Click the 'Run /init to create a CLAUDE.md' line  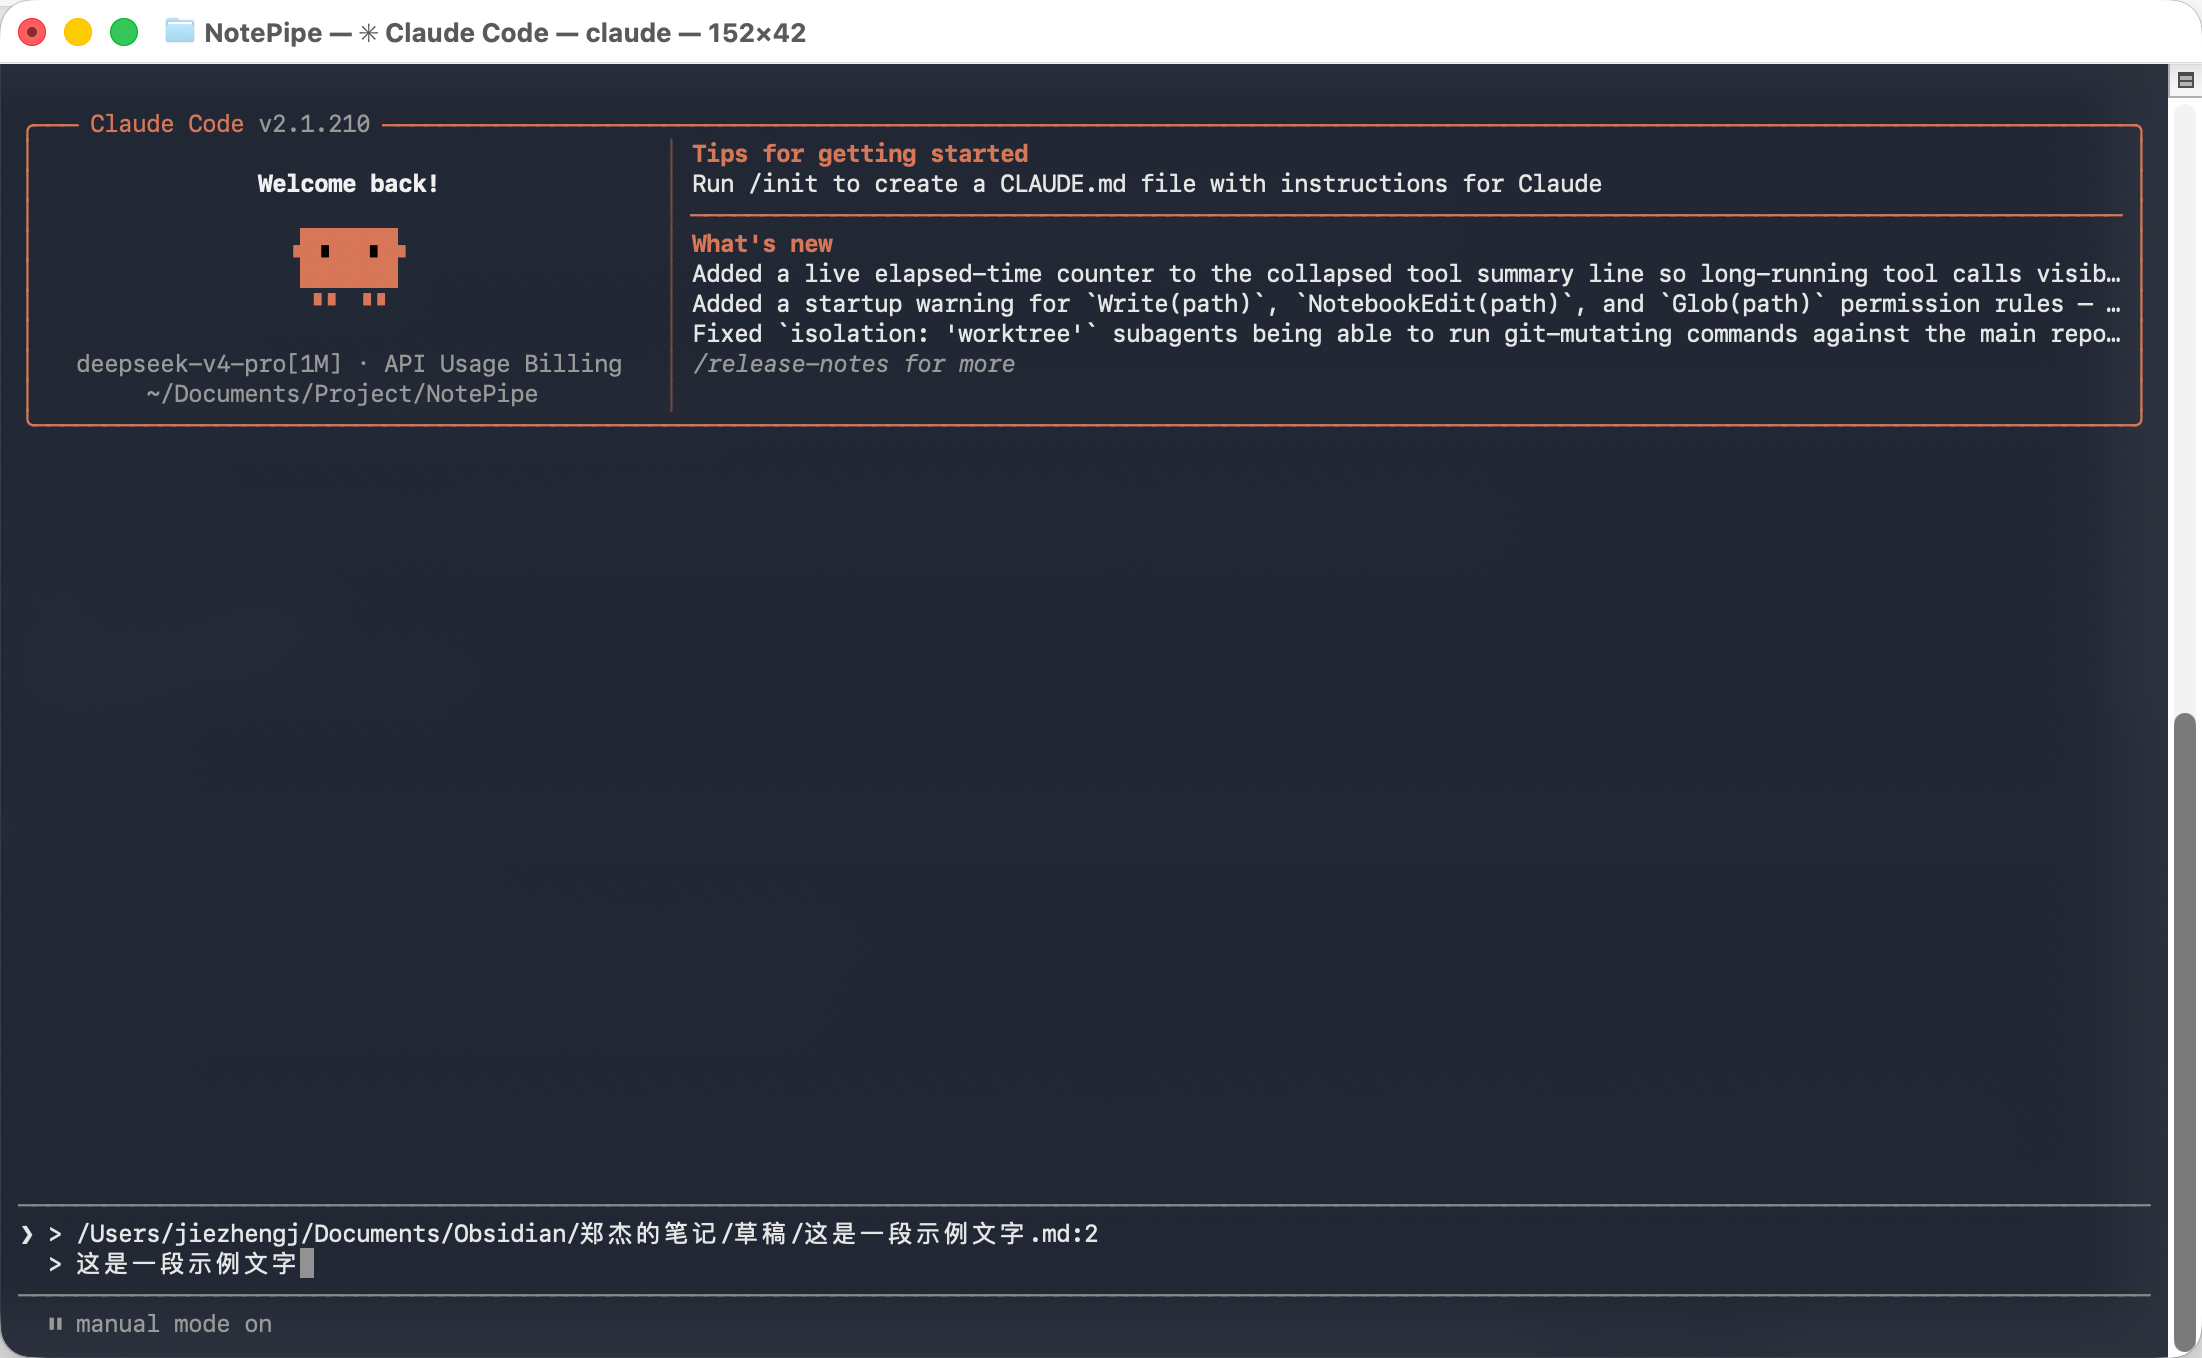1147,184
